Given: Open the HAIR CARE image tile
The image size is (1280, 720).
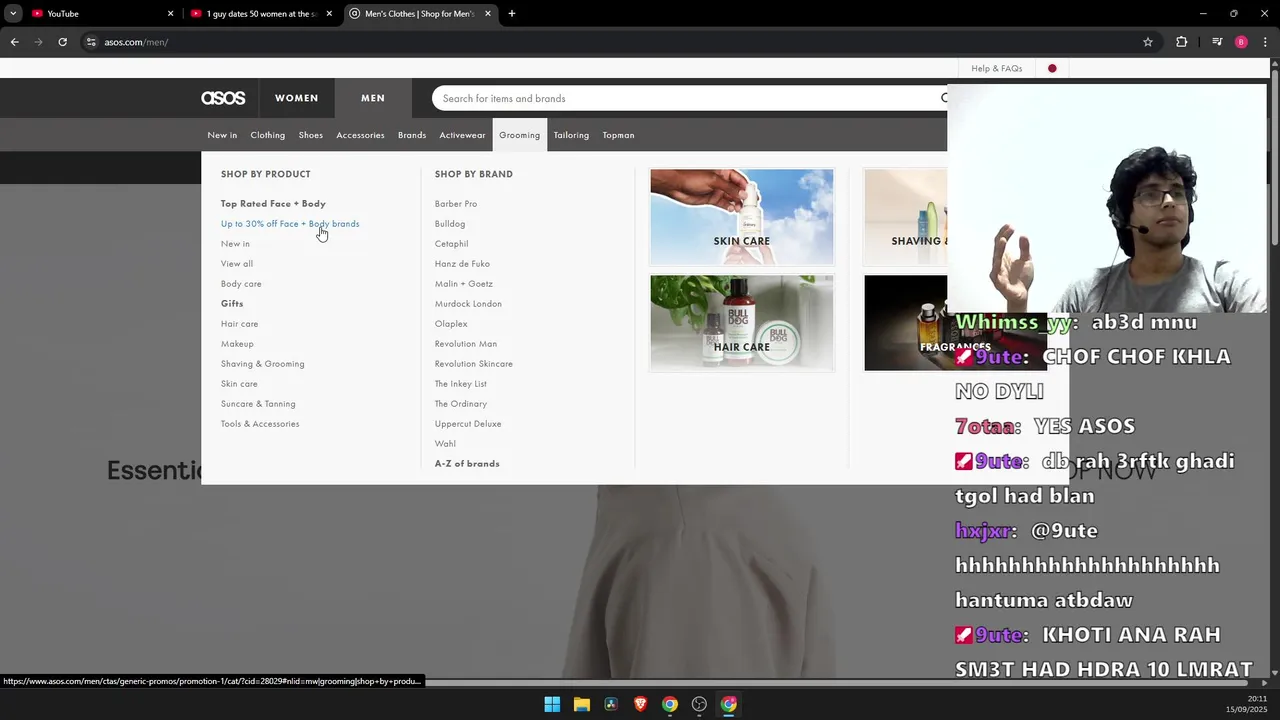Looking at the screenshot, I should [x=742, y=323].
